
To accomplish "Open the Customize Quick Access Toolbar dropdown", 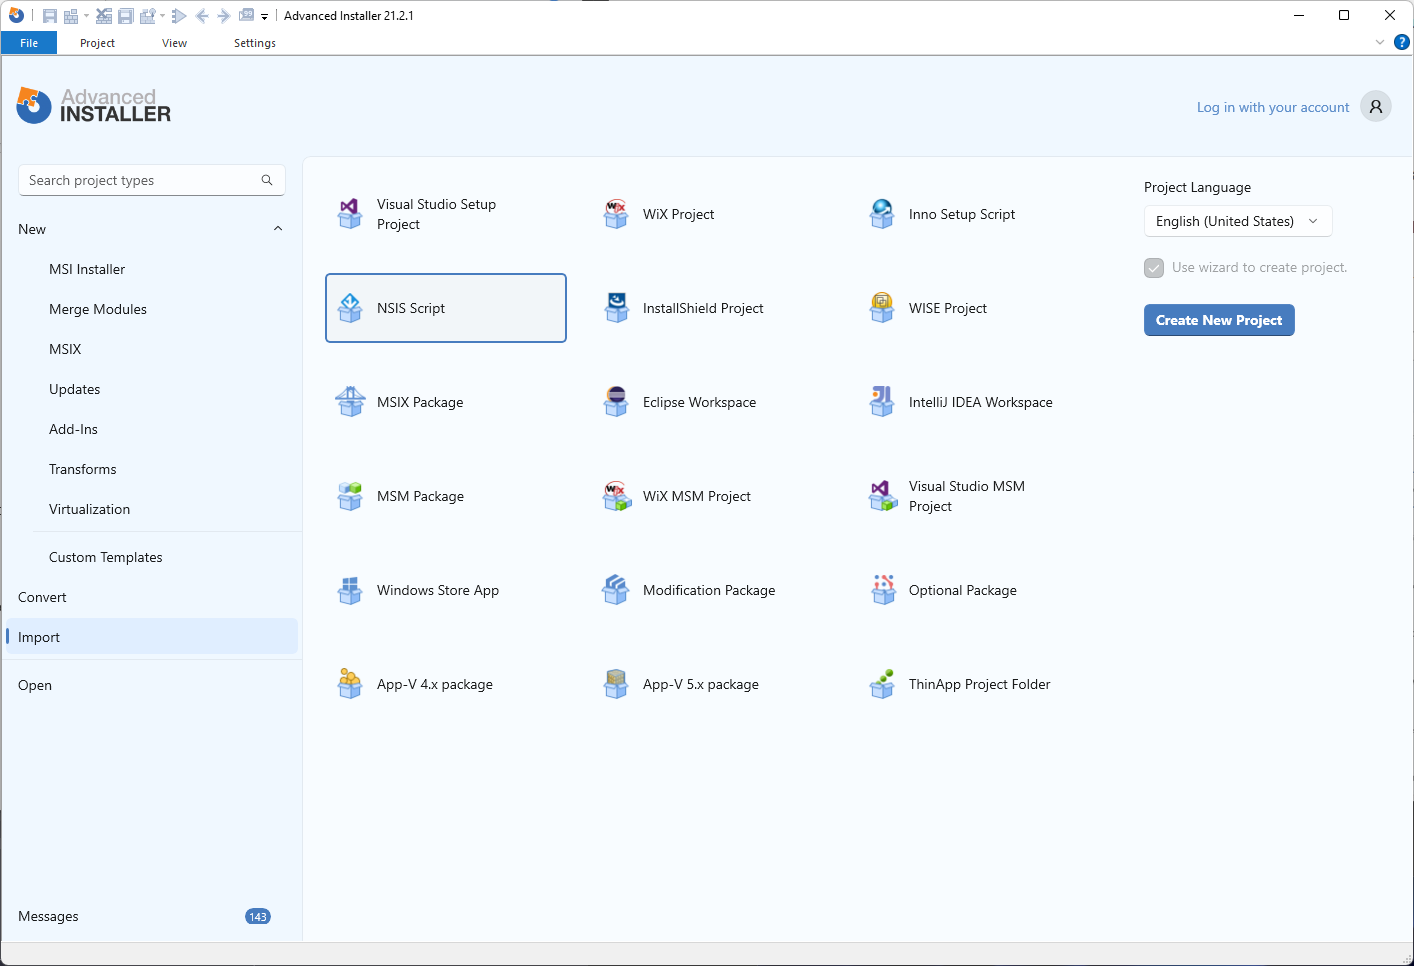I will coord(264,17).
